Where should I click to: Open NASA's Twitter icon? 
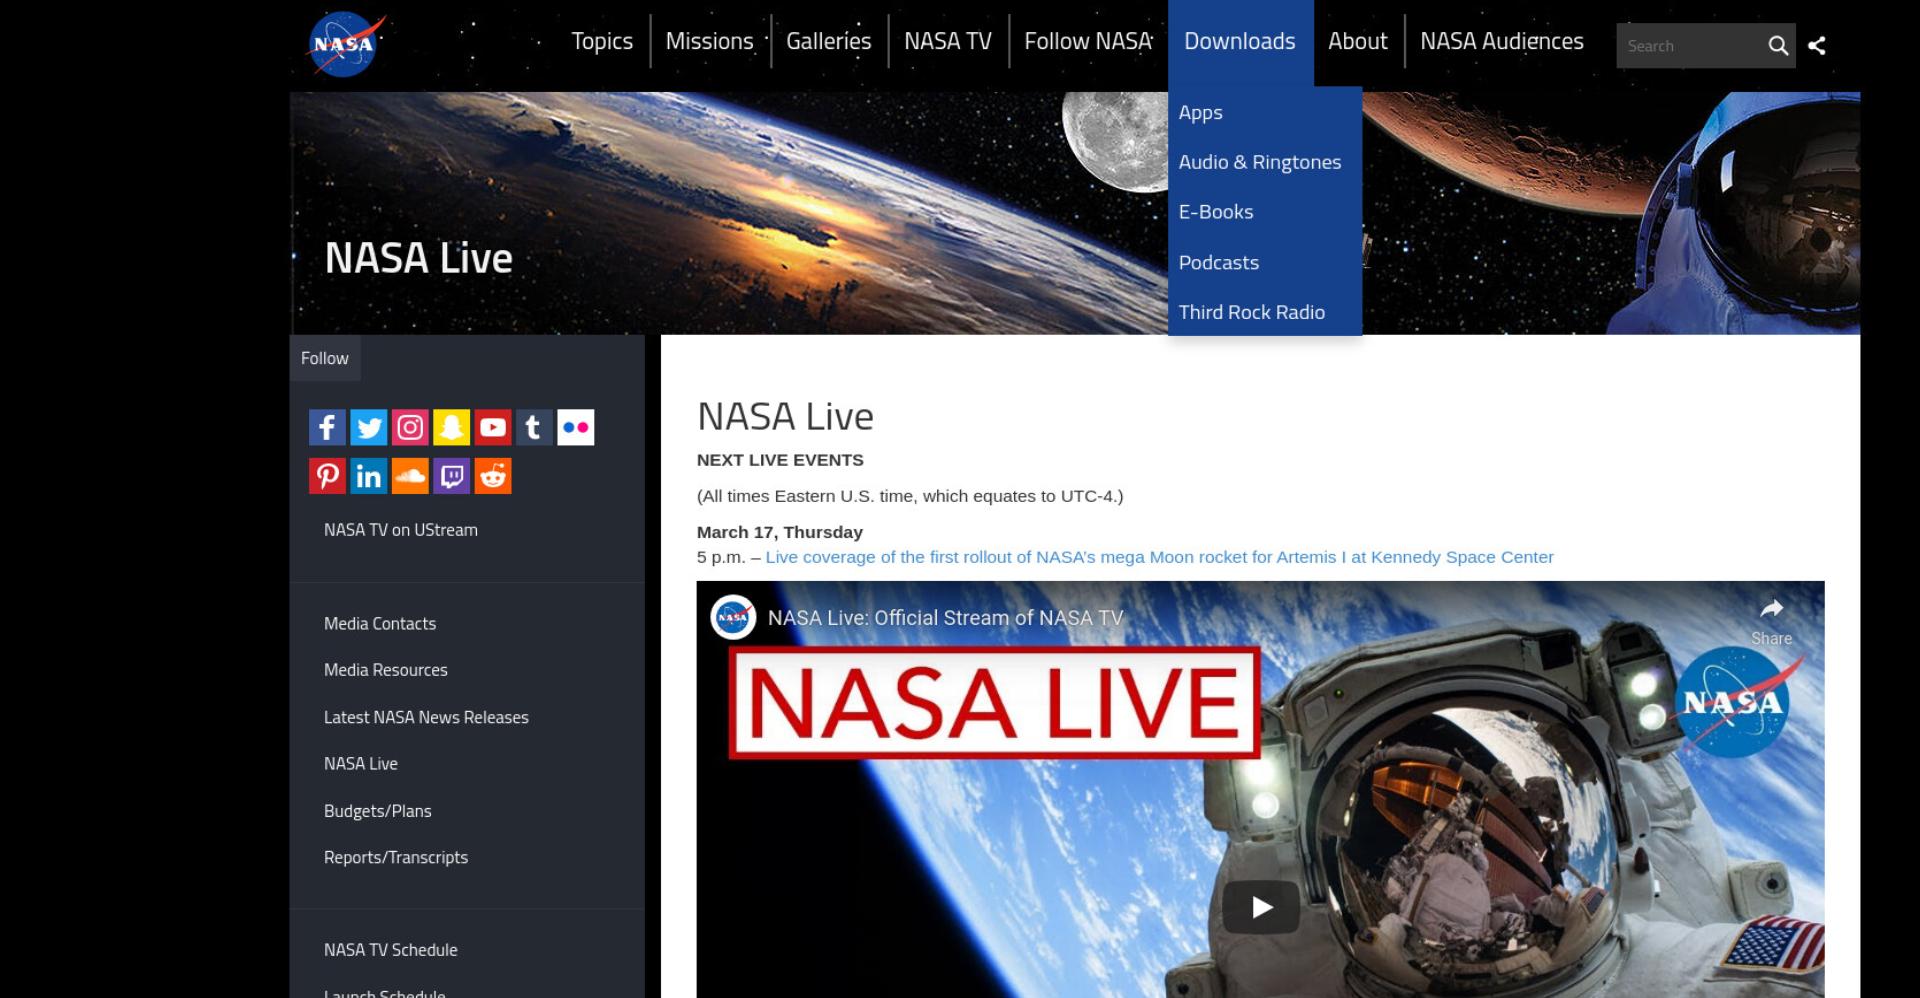pyautogui.click(x=369, y=427)
